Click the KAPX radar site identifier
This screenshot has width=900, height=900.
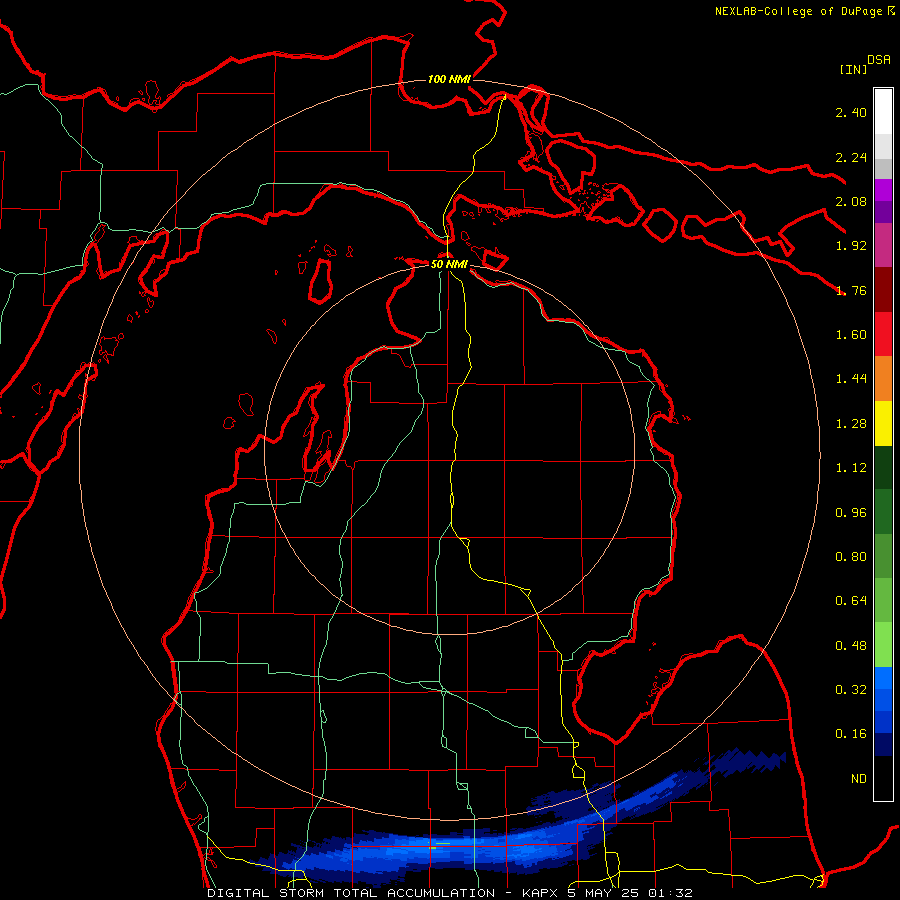pos(541,893)
